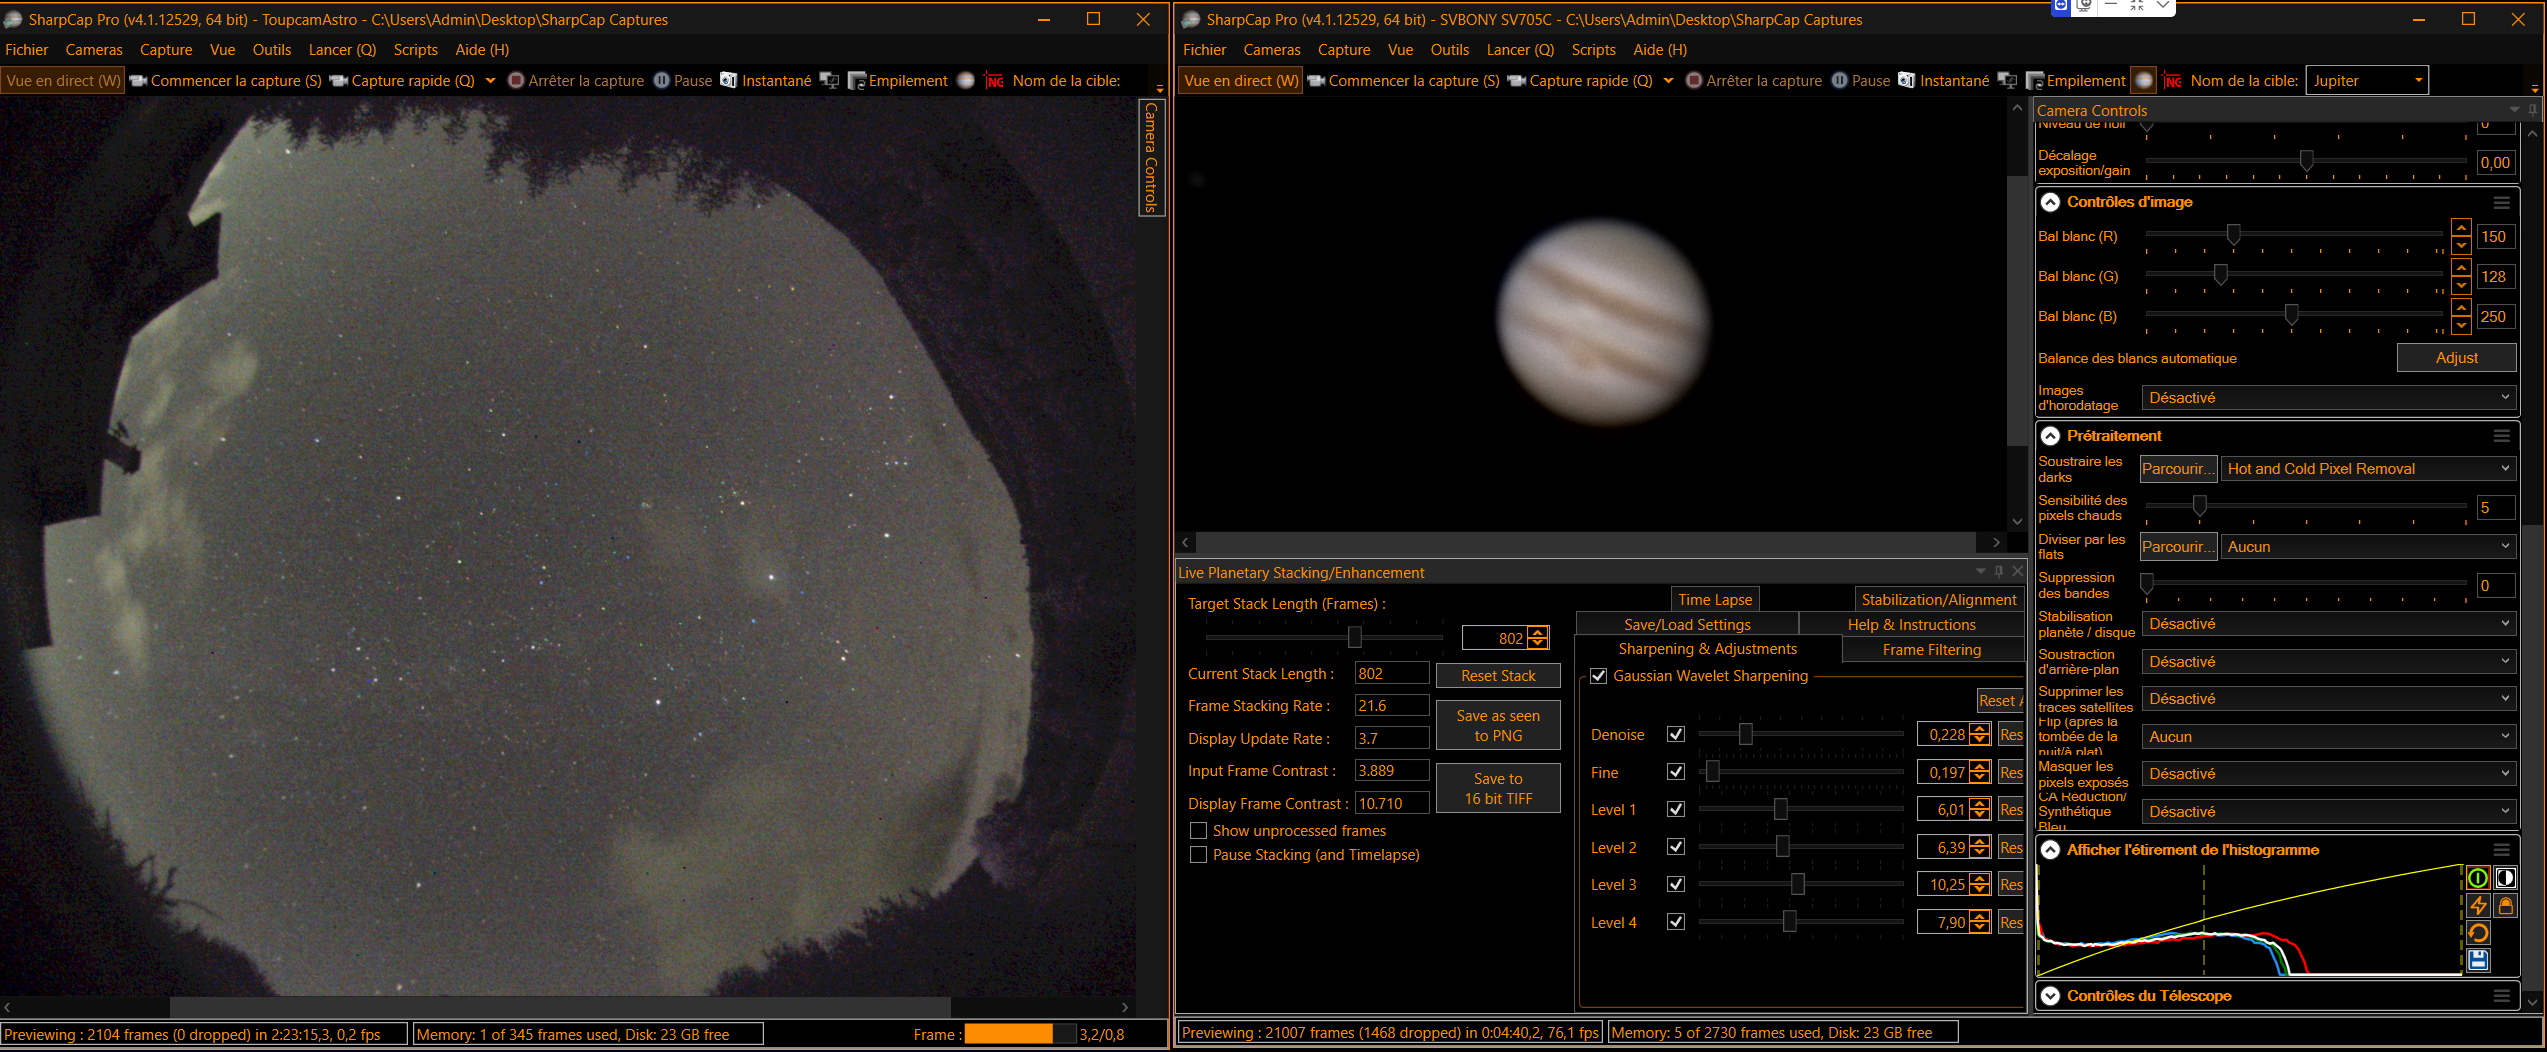Open Scripts menu in SVBONY window
Viewport: 2547px width, 1052px height.
[1593, 50]
